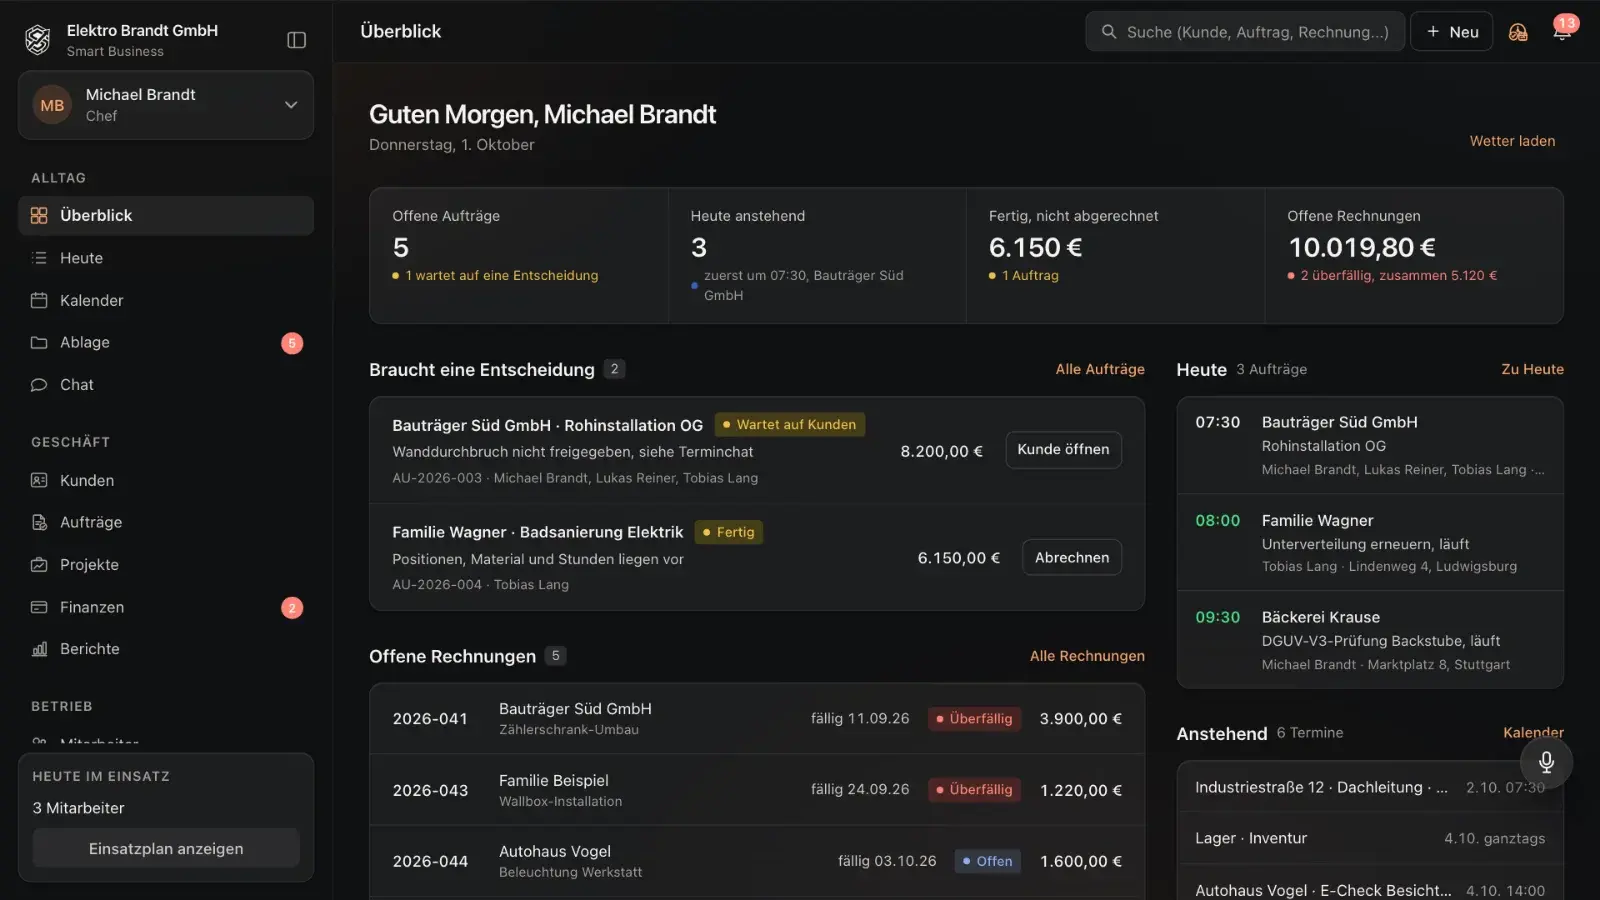
Task: Open the assistant icon next to Neu
Action: click(x=1518, y=32)
